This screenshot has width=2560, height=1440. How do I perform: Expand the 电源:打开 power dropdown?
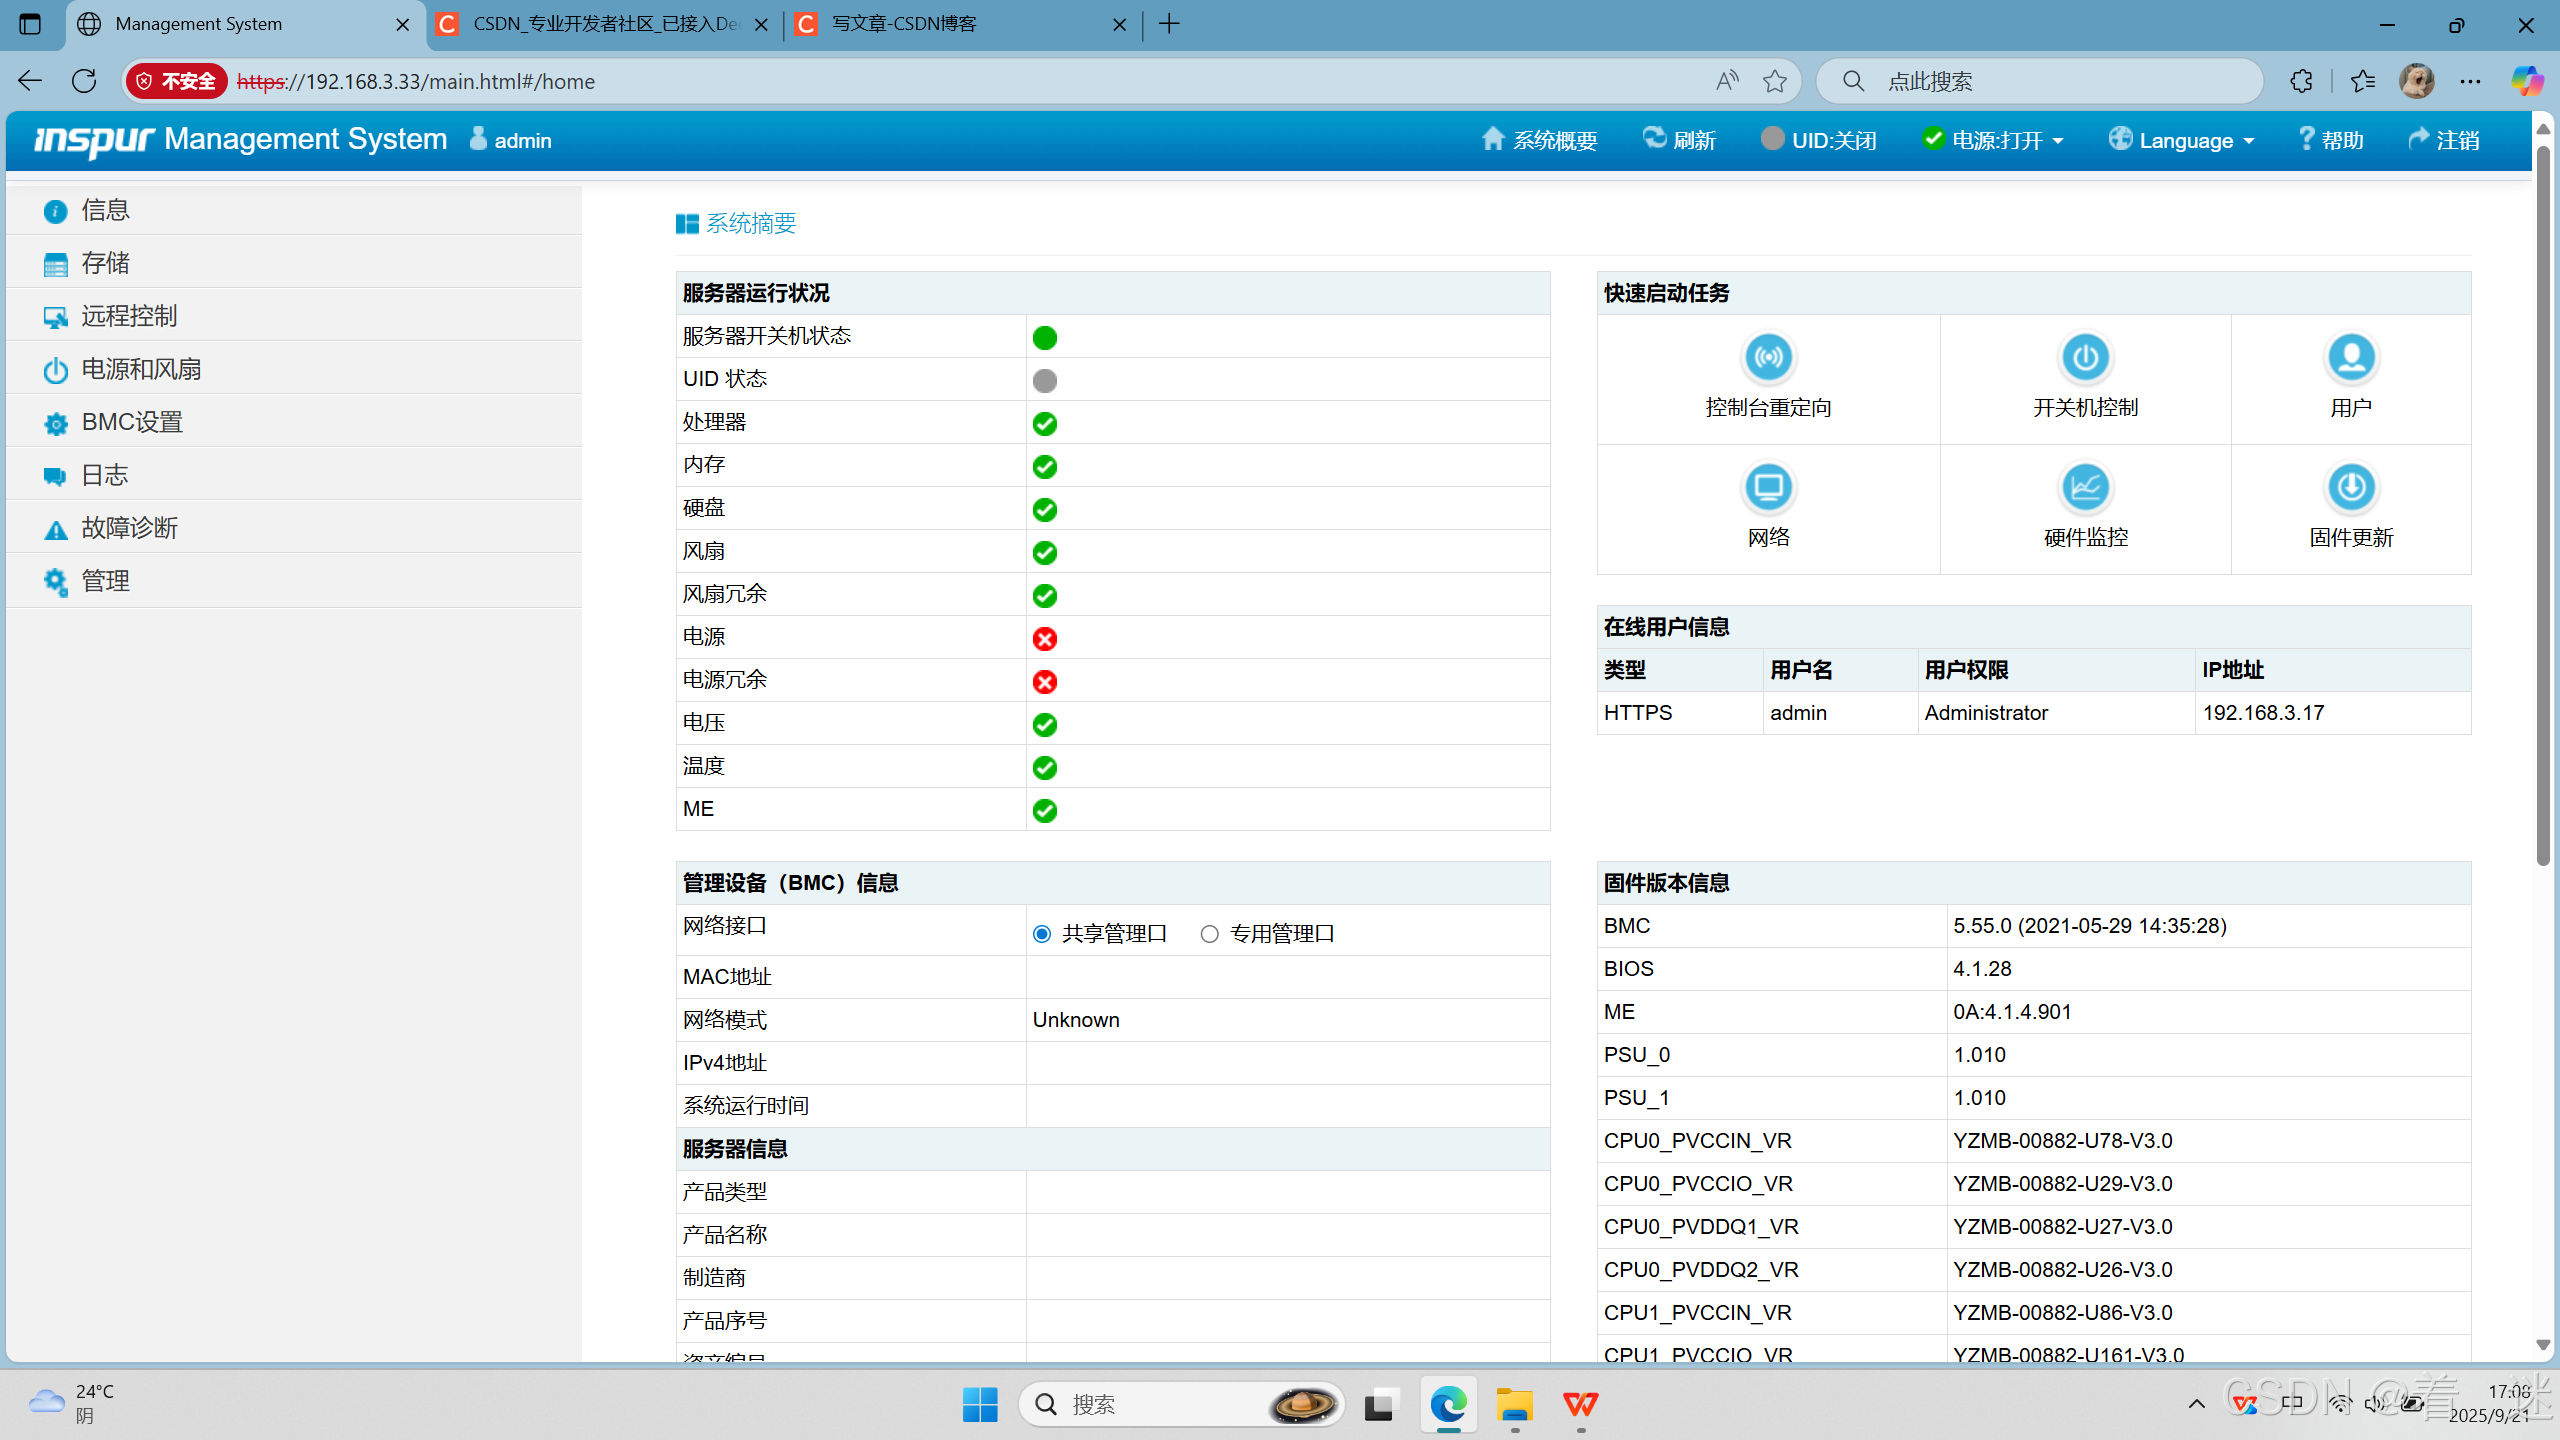click(1993, 140)
